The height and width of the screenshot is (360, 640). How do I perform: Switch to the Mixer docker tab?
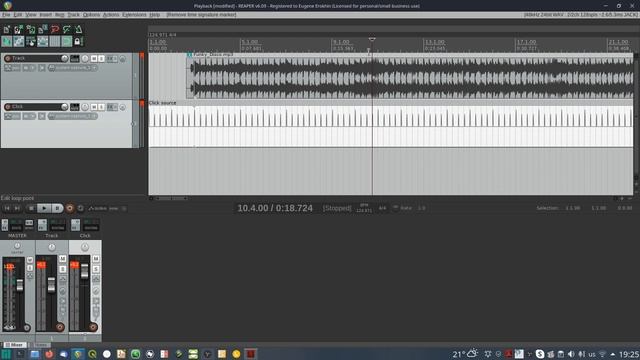pyautogui.click(x=14, y=345)
